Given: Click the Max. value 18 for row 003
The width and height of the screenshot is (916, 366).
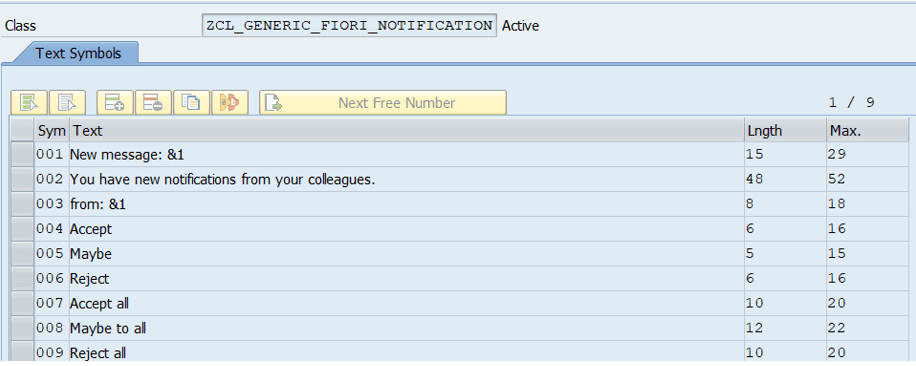Looking at the screenshot, I should [837, 205].
